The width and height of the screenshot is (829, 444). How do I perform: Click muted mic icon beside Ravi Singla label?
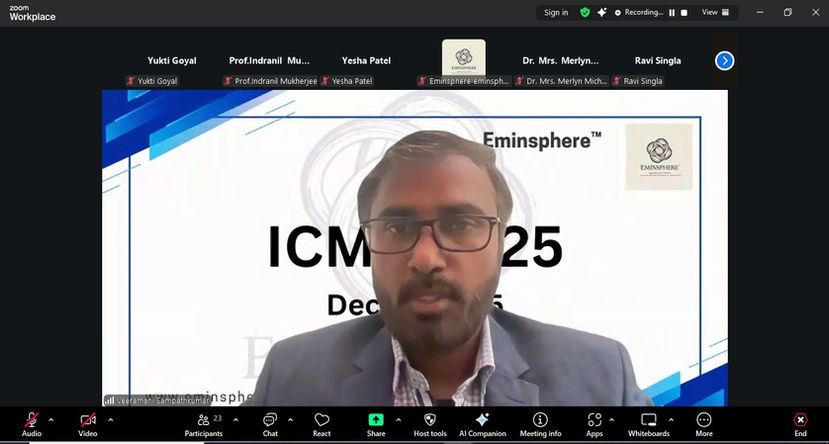[617, 81]
